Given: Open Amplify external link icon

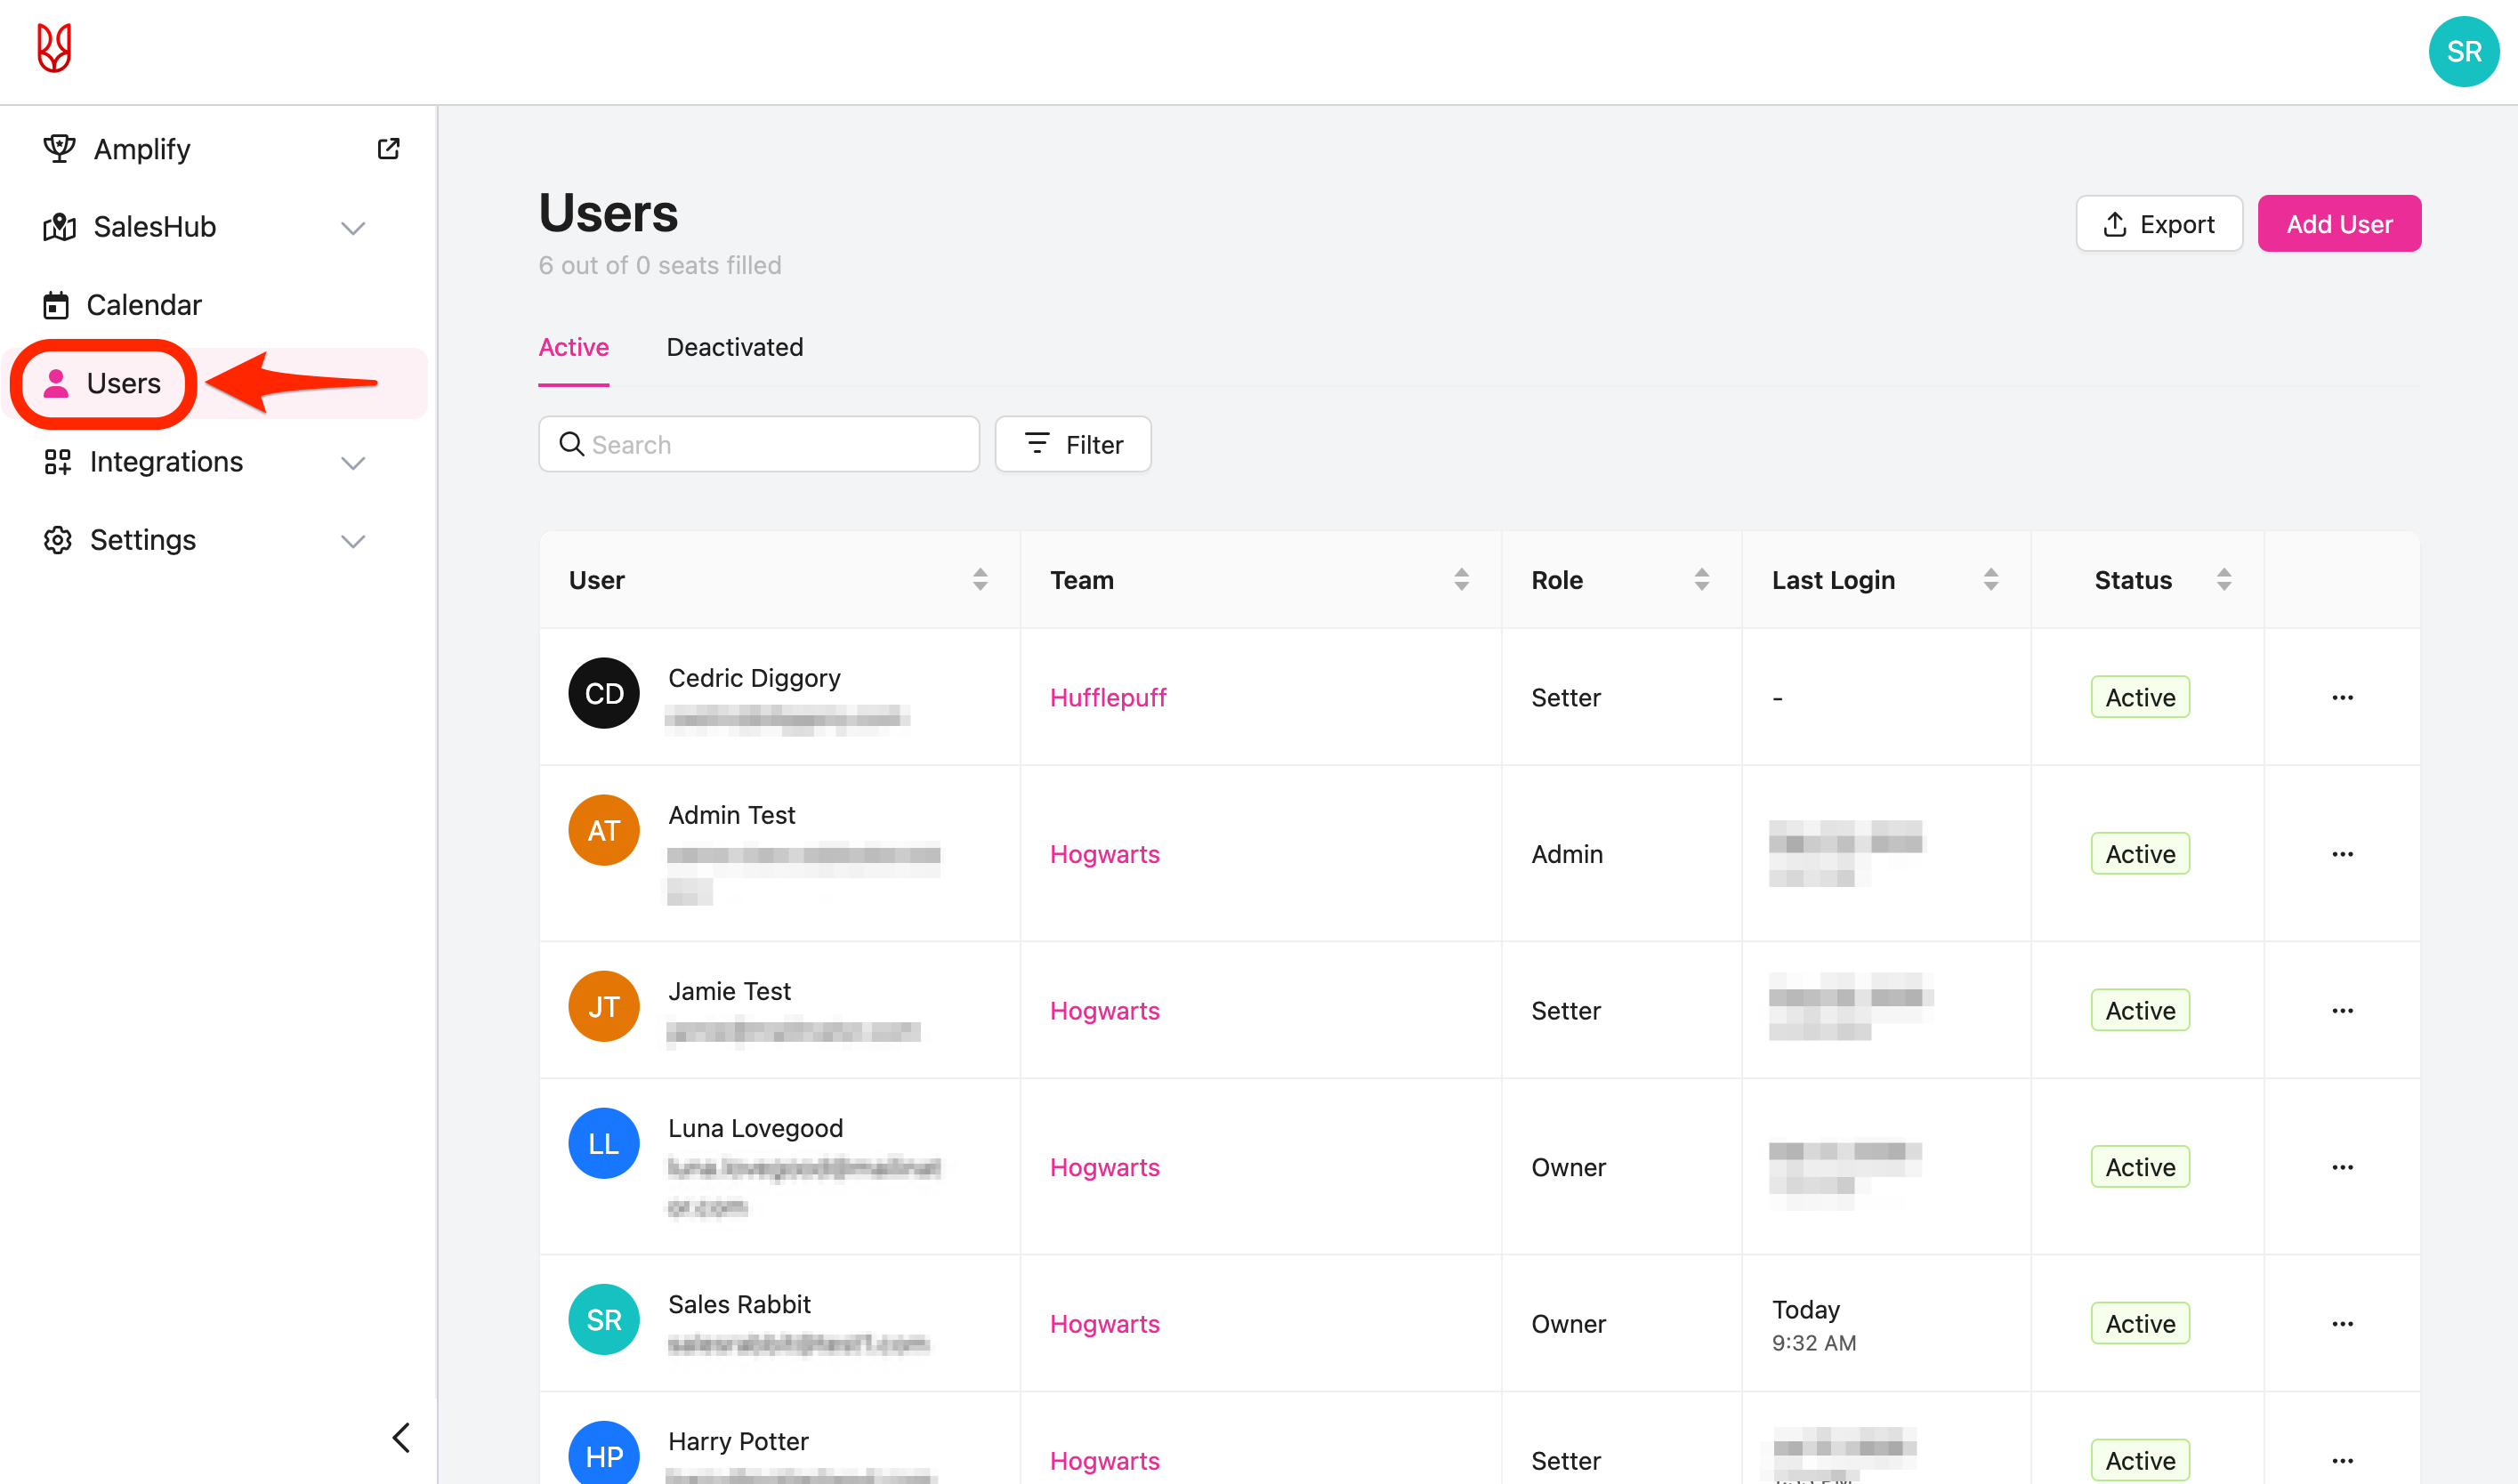Looking at the screenshot, I should coord(388,149).
